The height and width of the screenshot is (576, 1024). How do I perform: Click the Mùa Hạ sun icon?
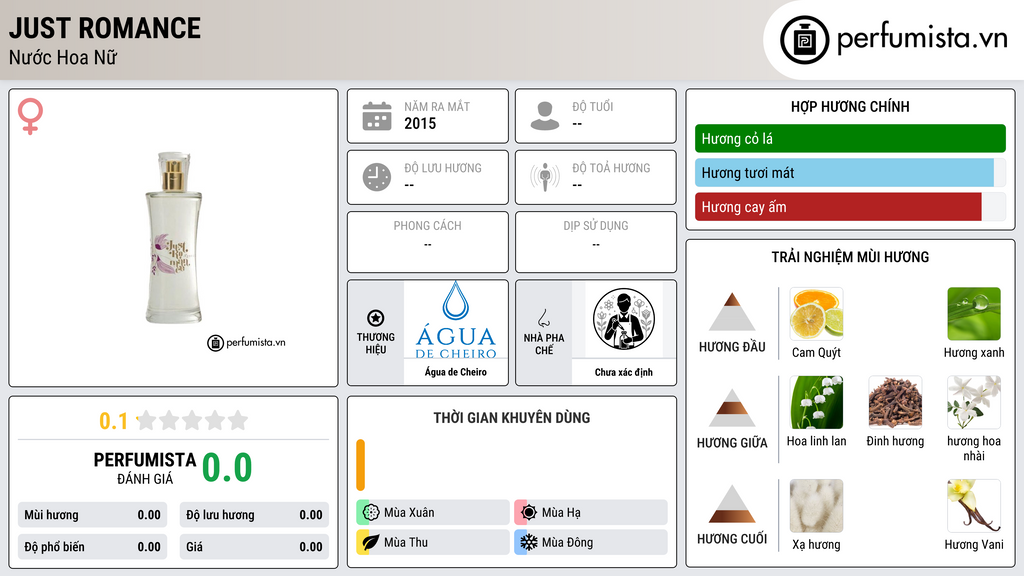pyautogui.click(x=529, y=513)
